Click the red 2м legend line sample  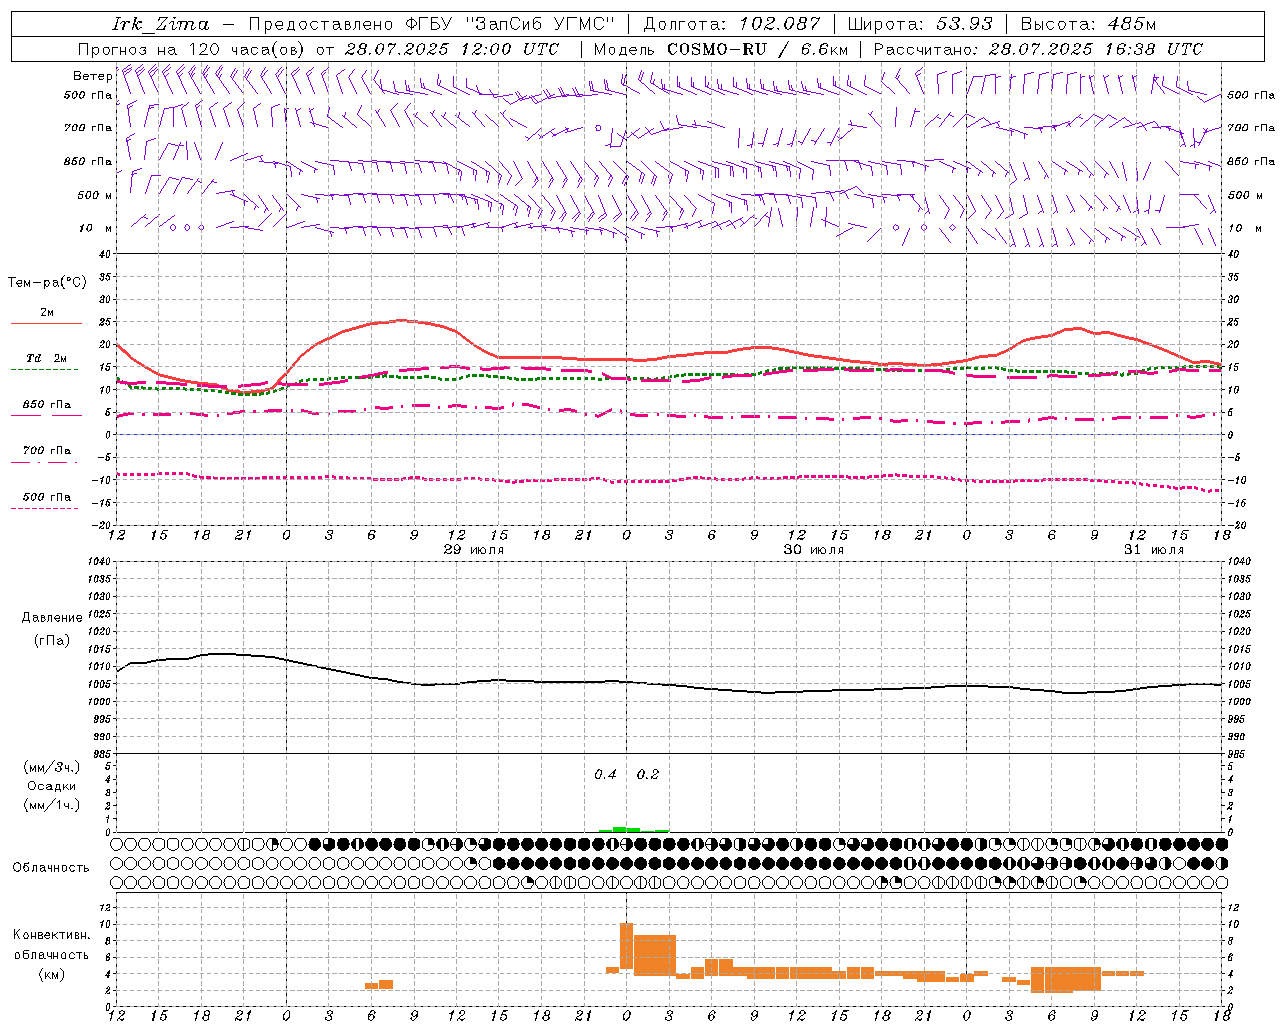(47, 323)
